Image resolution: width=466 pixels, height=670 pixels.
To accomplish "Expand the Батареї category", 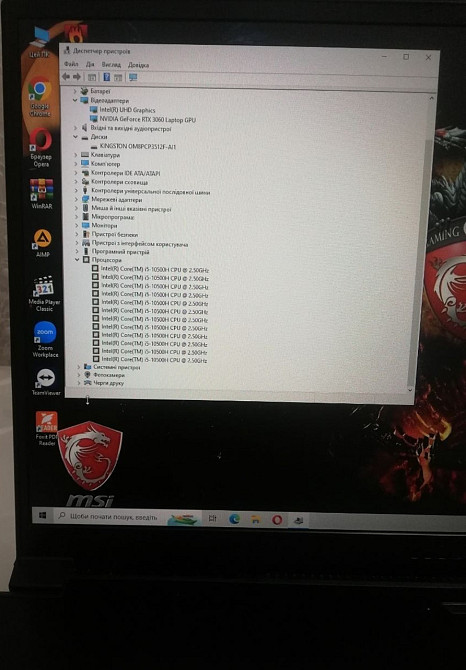I will pos(74,91).
